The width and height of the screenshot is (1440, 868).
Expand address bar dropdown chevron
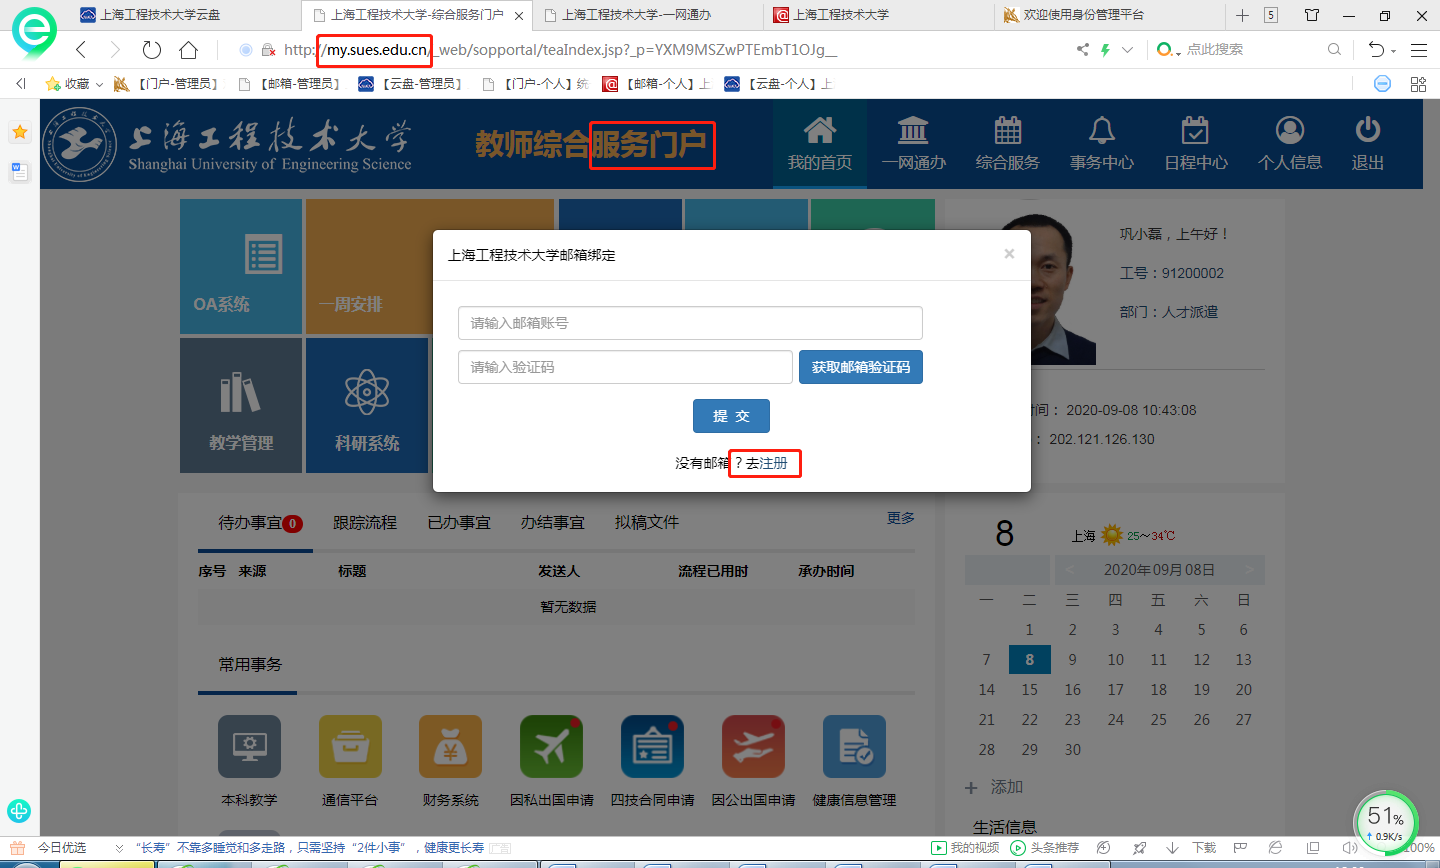(x=1127, y=50)
